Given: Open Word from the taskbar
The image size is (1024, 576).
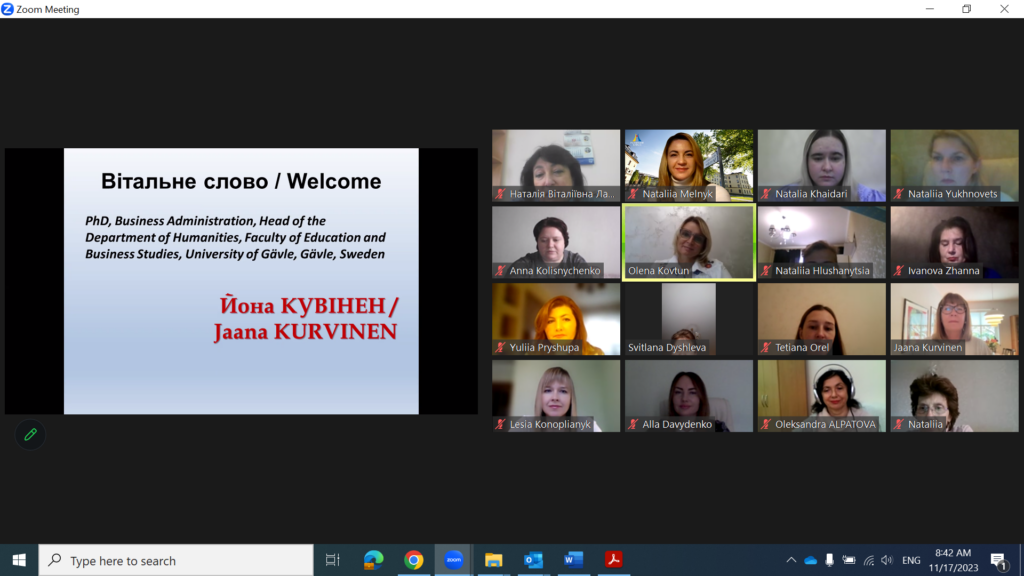Looking at the screenshot, I should click(573, 560).
